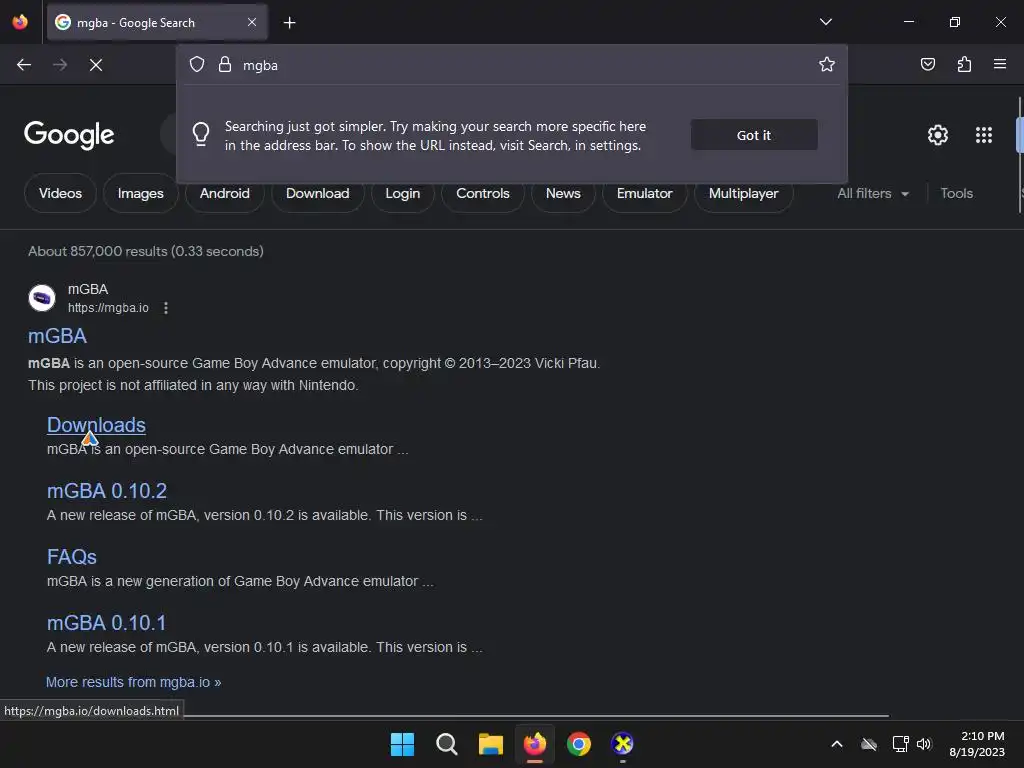Open the X-shaped app in taskbar
The image size is (1024, 768).
622,744
